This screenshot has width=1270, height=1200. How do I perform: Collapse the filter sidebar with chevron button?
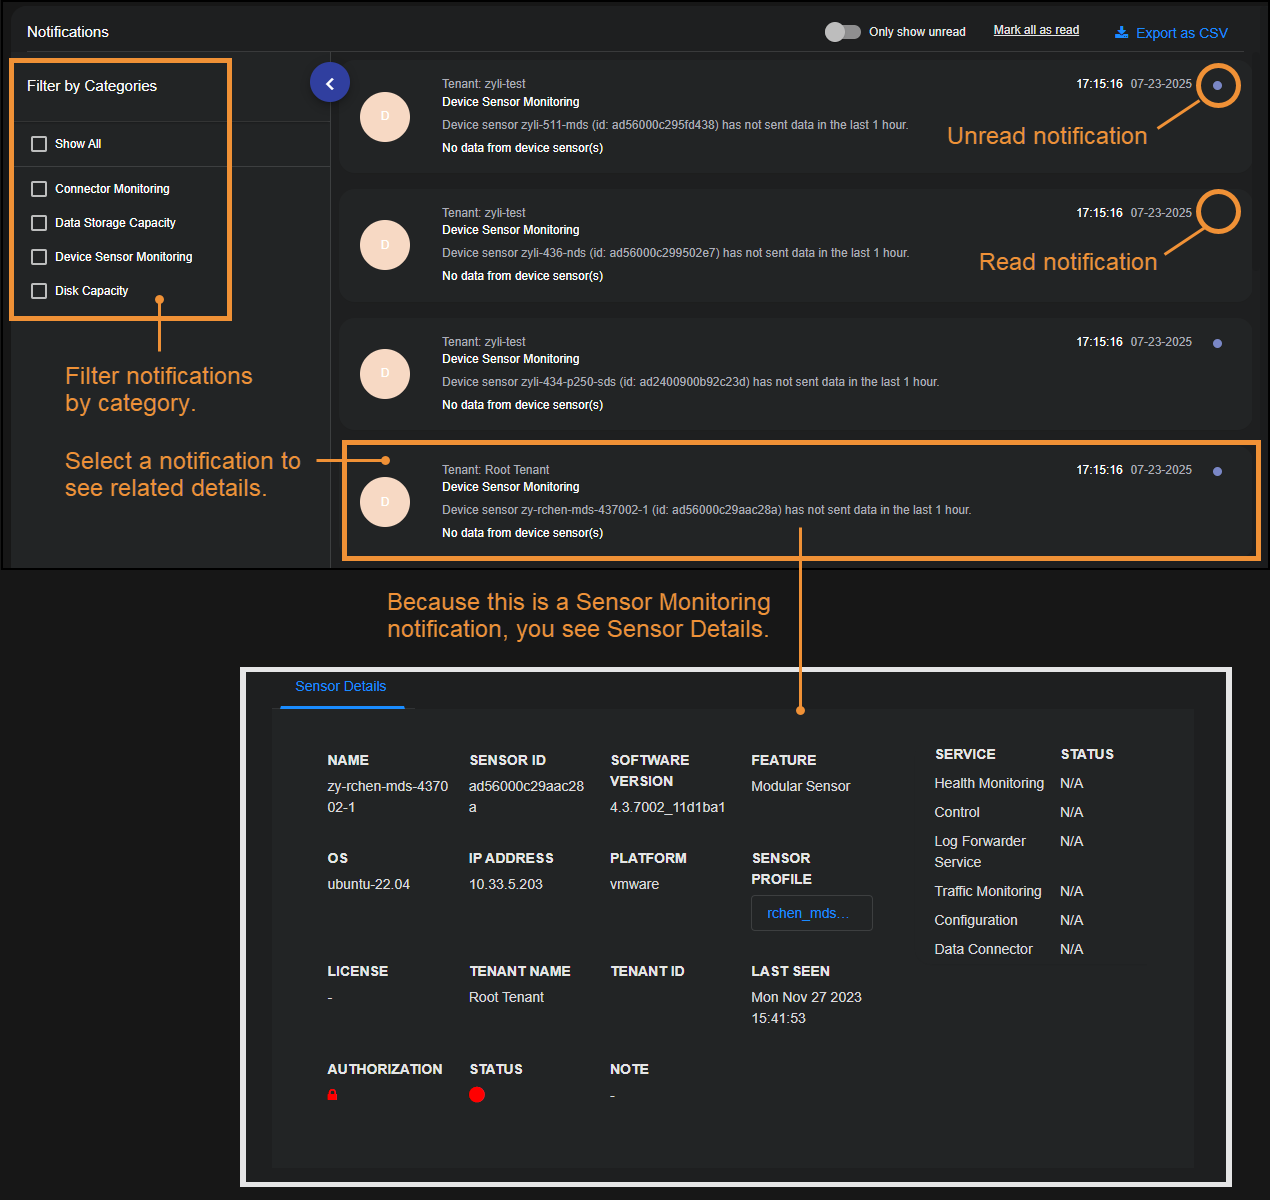coord(330,82)
